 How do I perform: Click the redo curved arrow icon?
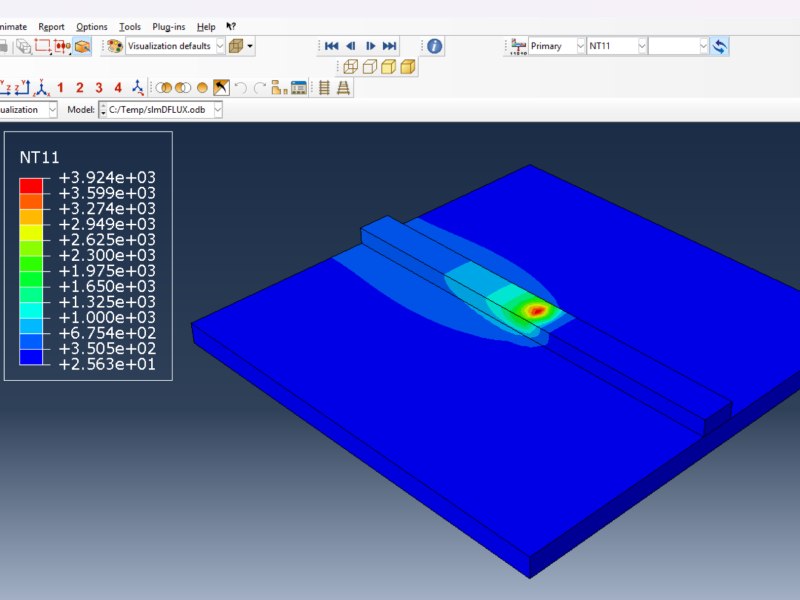coord(260,88)
